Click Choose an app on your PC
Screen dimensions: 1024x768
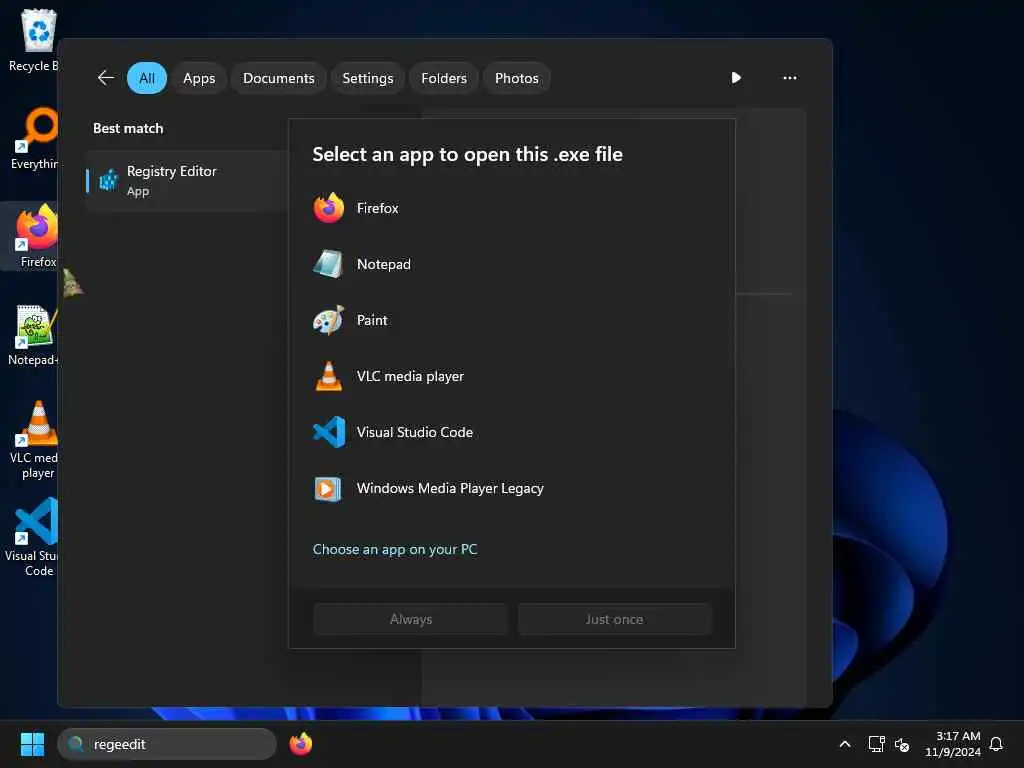pos(395,549)
